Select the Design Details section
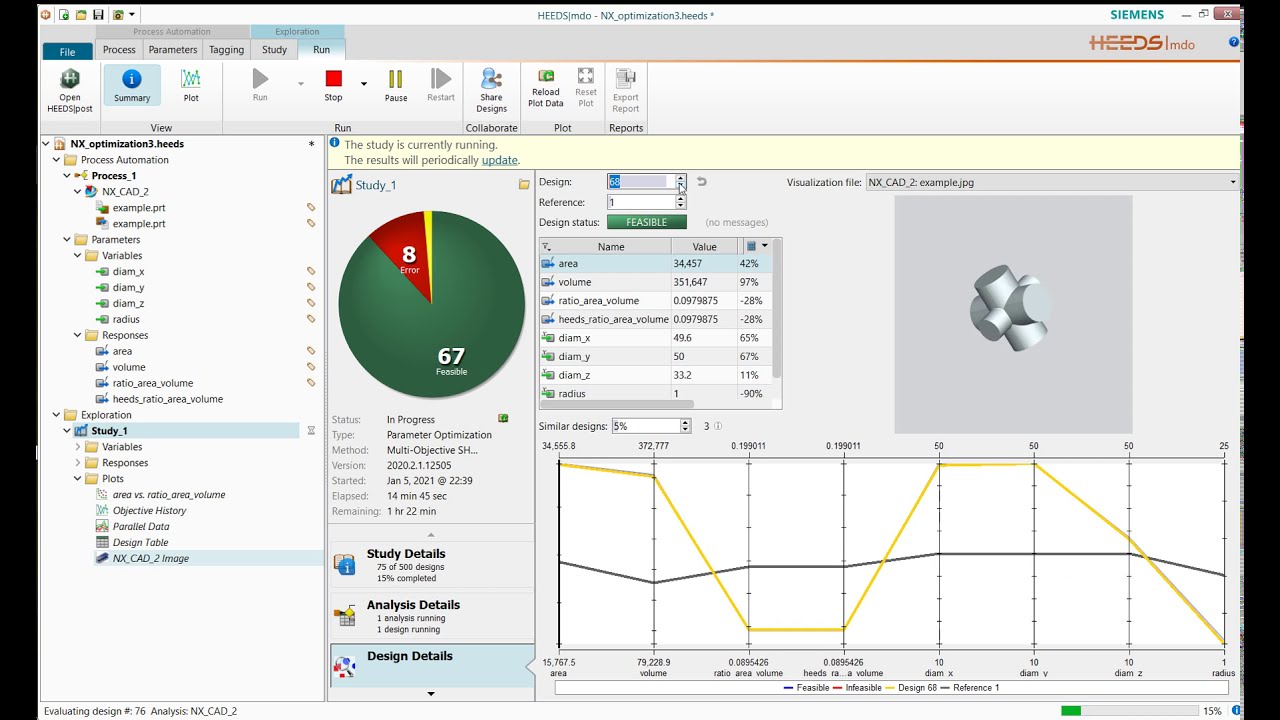Viewport: 1280px width, 720px height. tap(432, 665)
